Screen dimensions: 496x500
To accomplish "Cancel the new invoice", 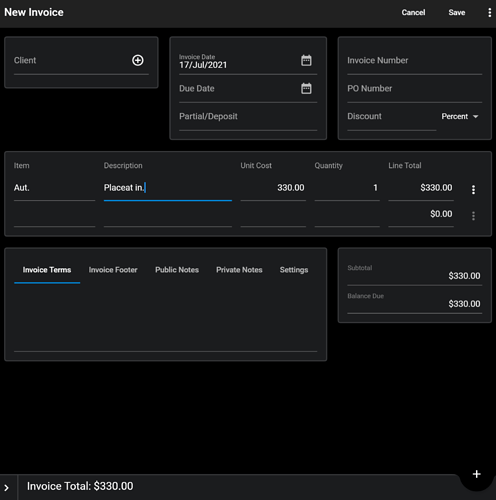I will click(413, 12).
